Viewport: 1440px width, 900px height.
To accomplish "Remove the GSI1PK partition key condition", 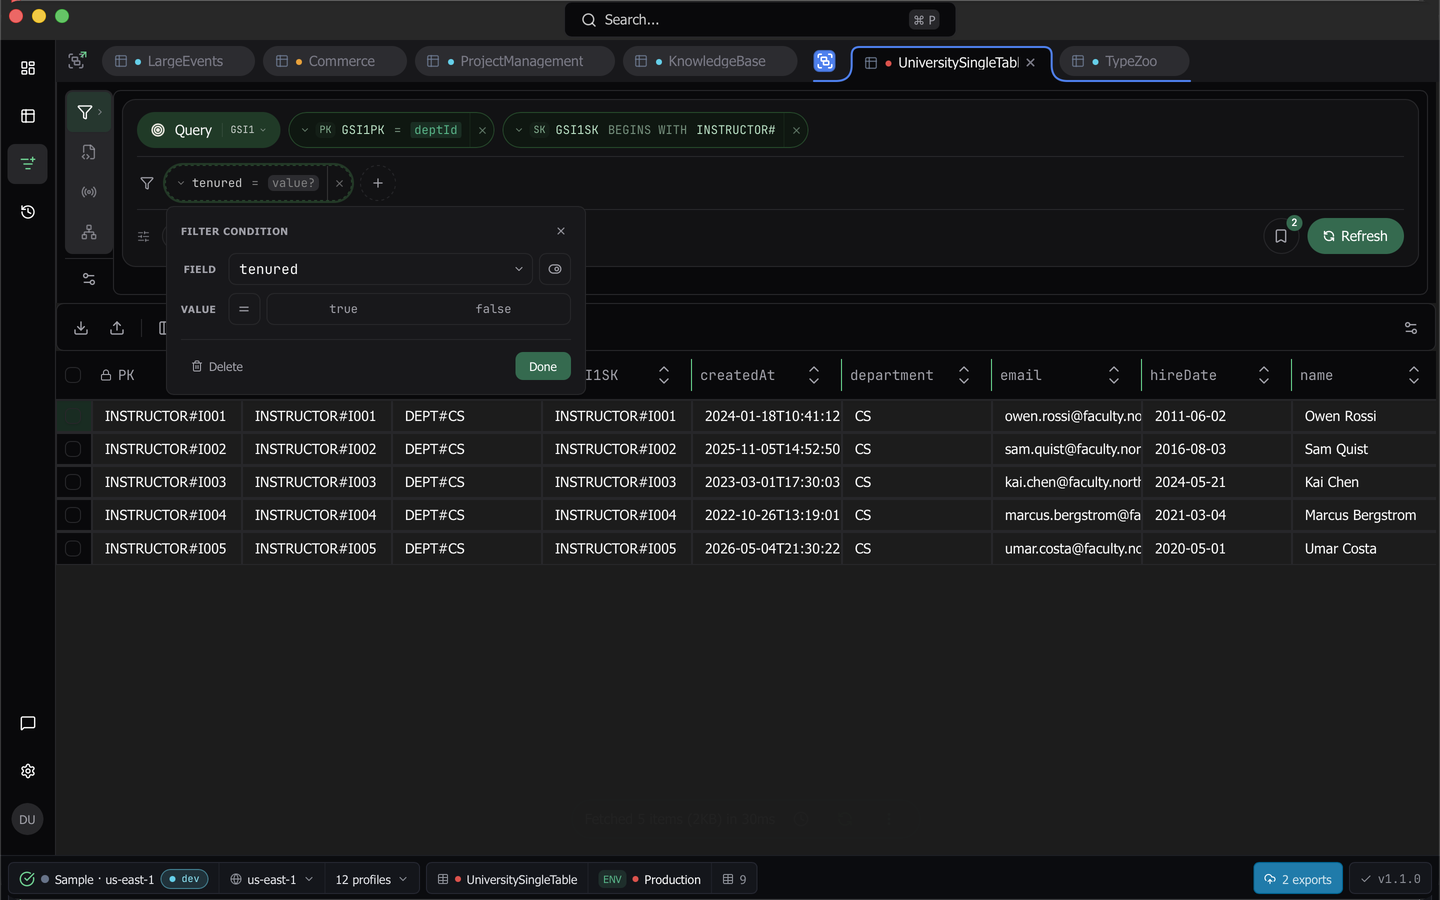I will [x=482, y=130].
